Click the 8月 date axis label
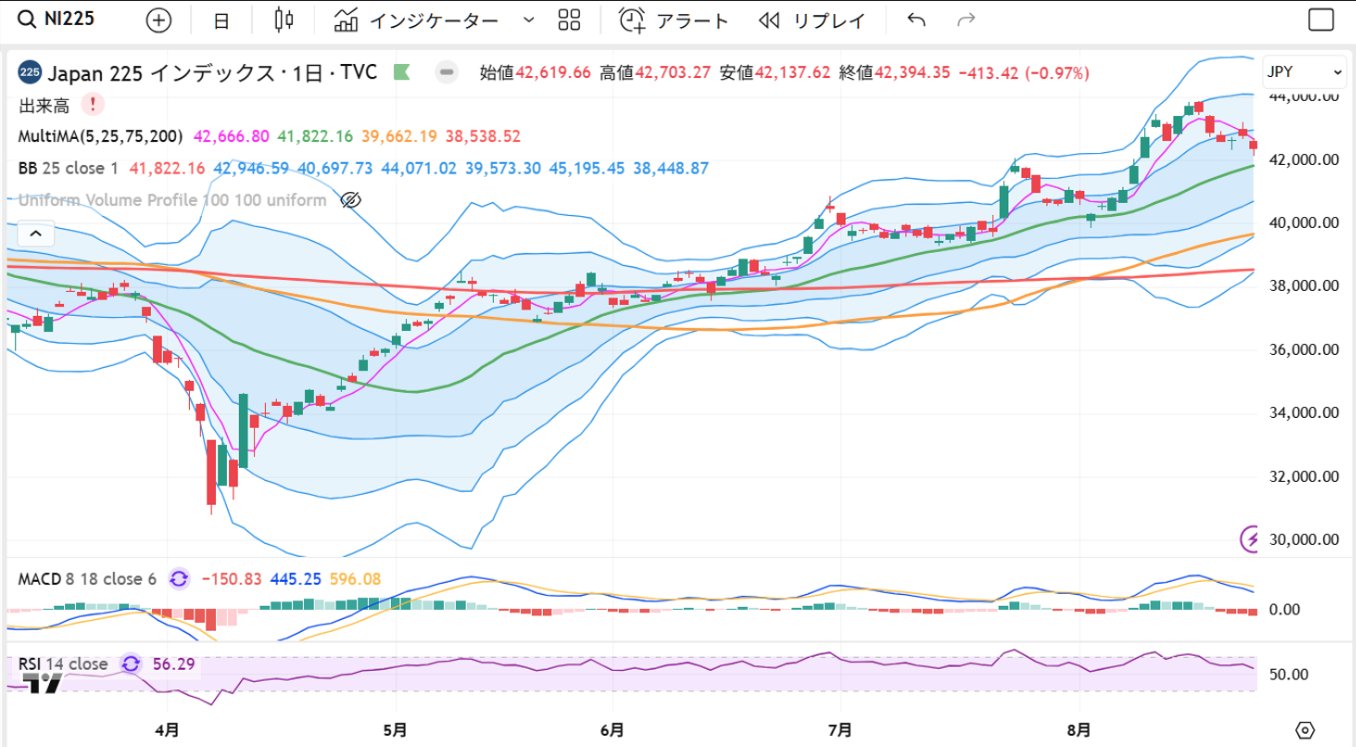Viewport: 1356px width, 747px height. tap(1079, 729)
